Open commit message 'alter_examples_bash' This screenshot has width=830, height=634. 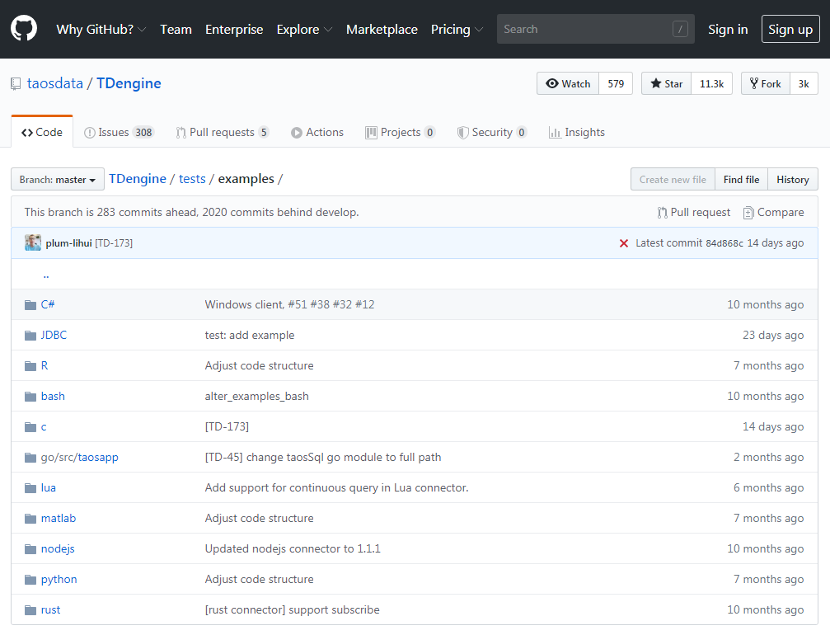pyautogui.click(x=257, y=396)
